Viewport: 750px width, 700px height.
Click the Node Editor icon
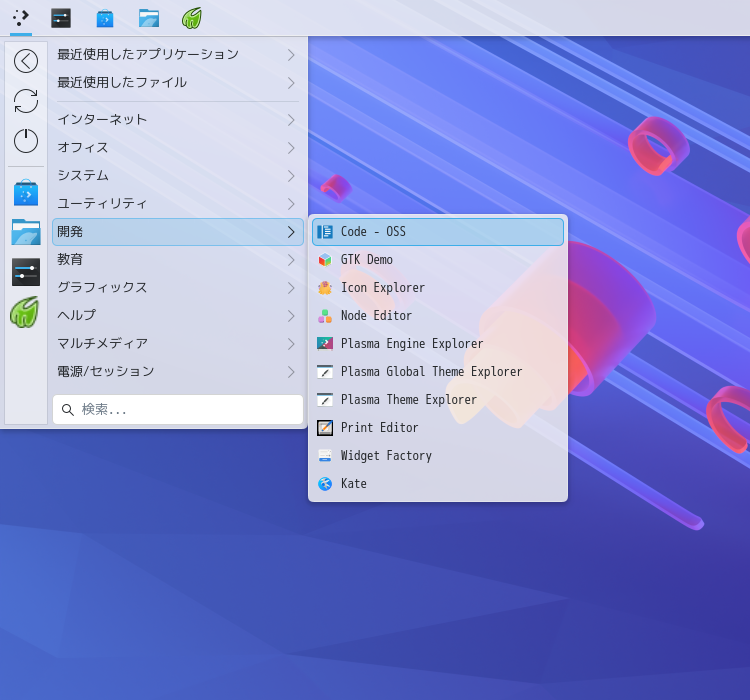325,316
